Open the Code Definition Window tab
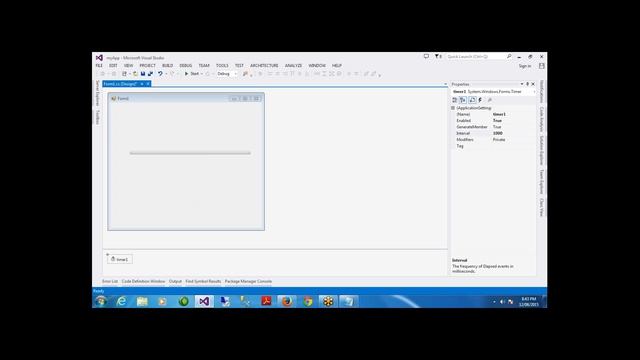The image size is (640, 360). [143, 282]
